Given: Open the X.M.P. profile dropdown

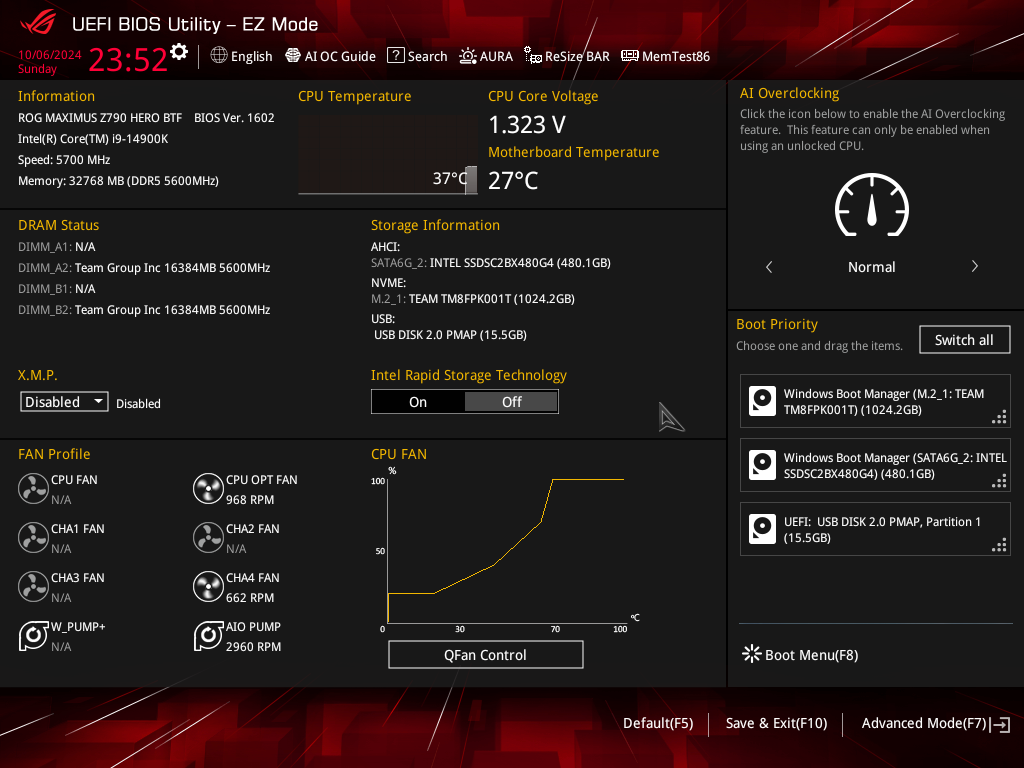Looking at the screenshot, I should tap(64, 402).
